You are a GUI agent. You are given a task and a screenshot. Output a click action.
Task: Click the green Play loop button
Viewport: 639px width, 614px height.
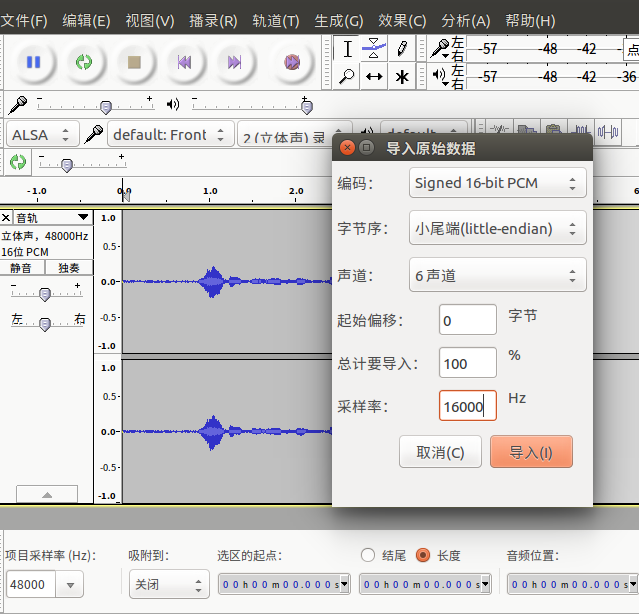click(84, 62)
